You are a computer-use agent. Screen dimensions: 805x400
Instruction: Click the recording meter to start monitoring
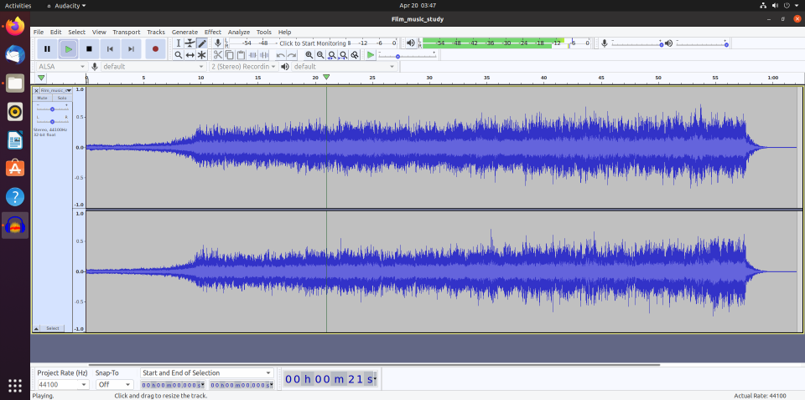point(312,43)
